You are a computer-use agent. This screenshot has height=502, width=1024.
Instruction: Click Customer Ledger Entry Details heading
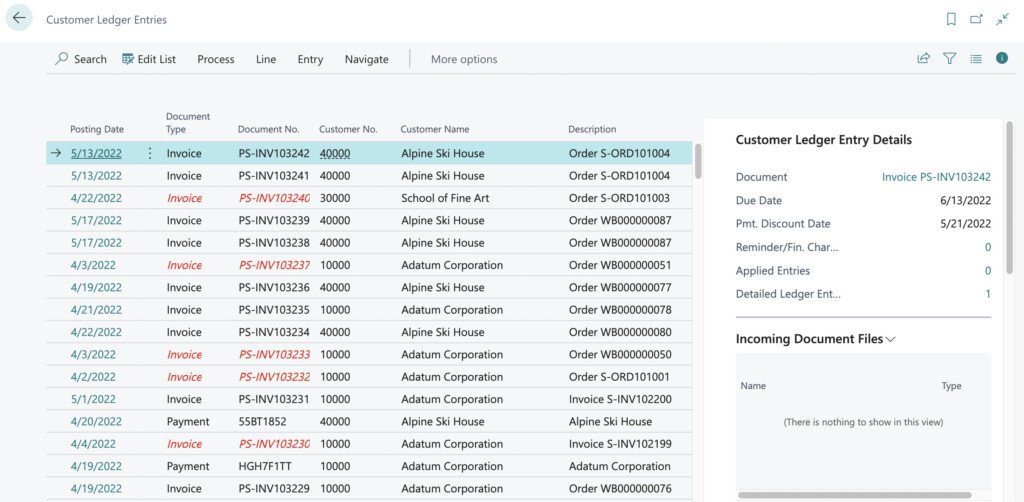[824, 140]
